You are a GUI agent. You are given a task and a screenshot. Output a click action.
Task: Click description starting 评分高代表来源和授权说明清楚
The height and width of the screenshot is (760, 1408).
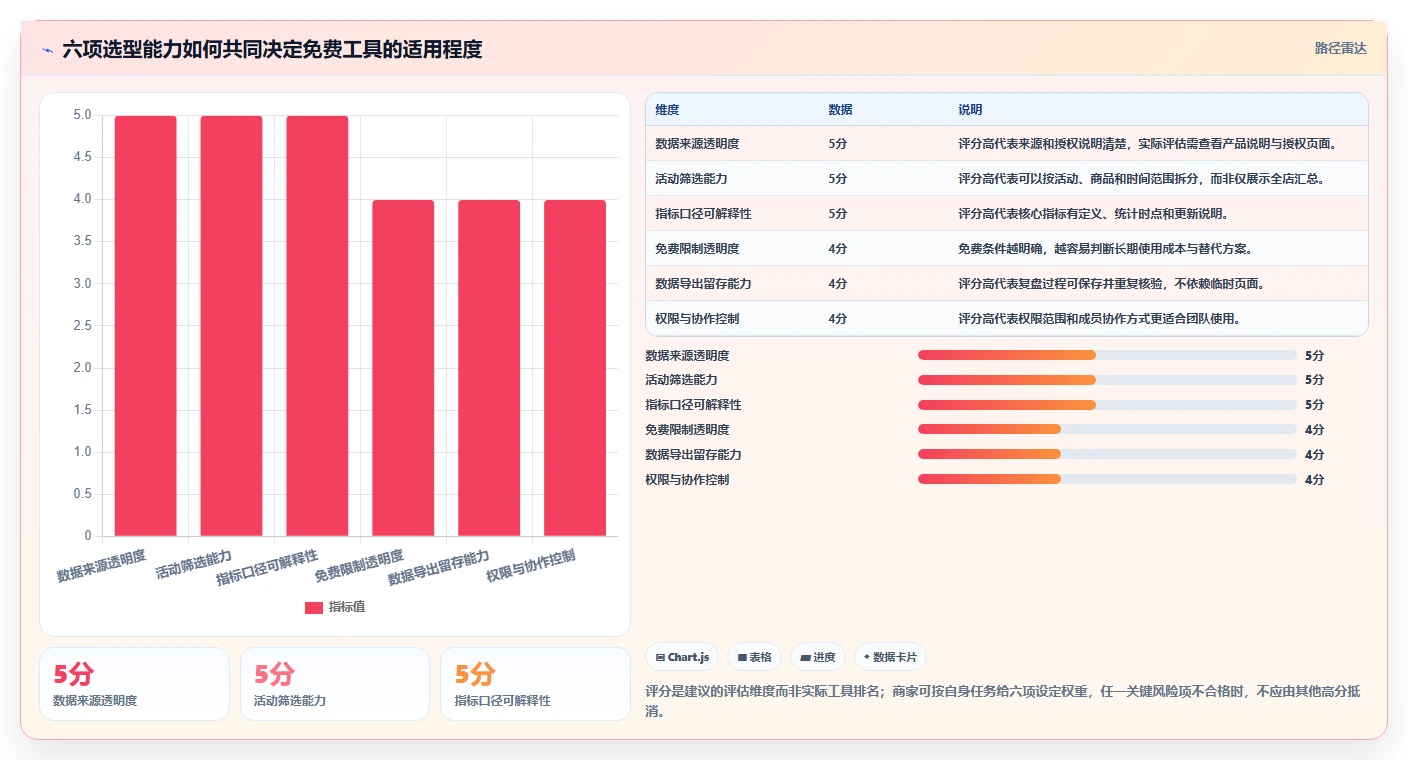[1148, 144]
